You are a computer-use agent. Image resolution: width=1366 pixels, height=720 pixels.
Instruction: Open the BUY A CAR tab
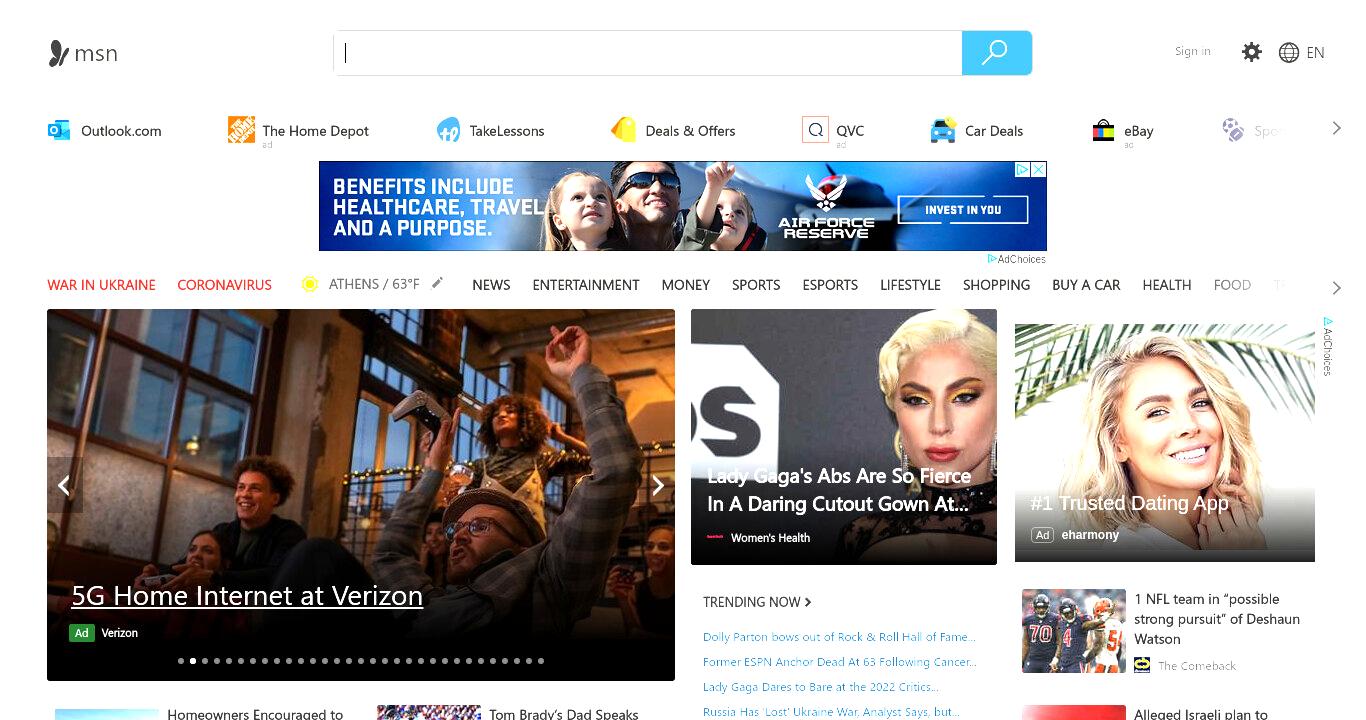[1086, 285]
